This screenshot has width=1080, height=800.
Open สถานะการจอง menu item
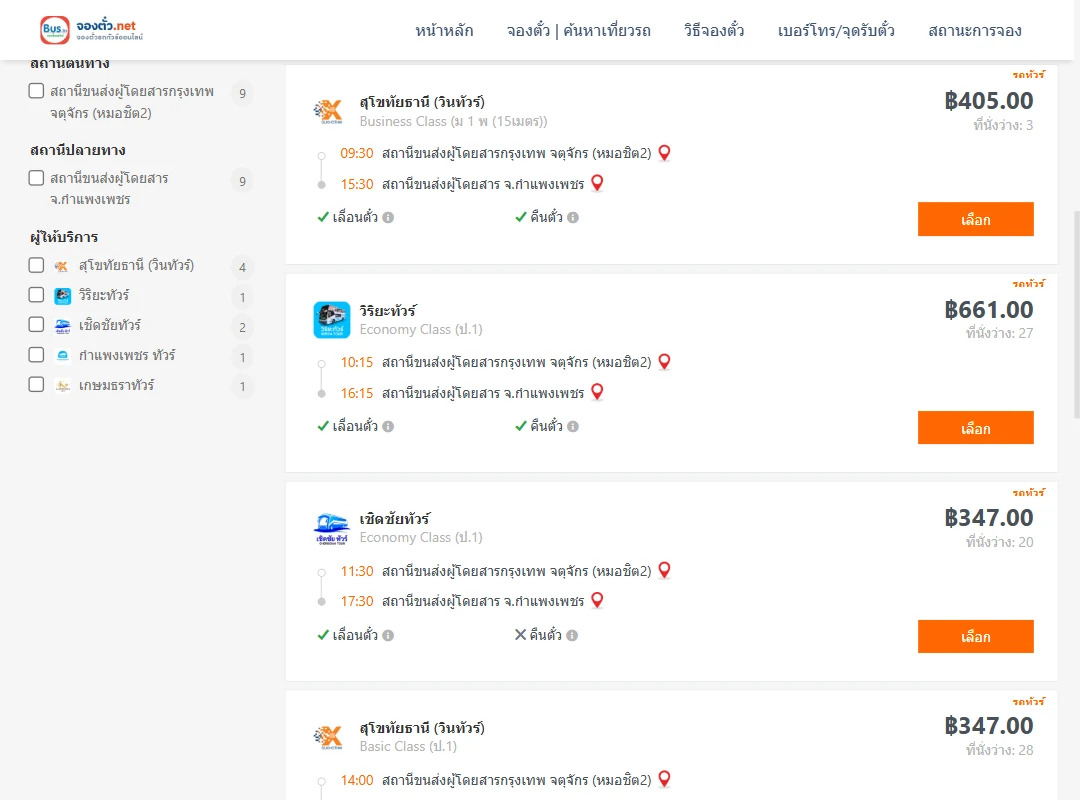(x=975, y=30)
